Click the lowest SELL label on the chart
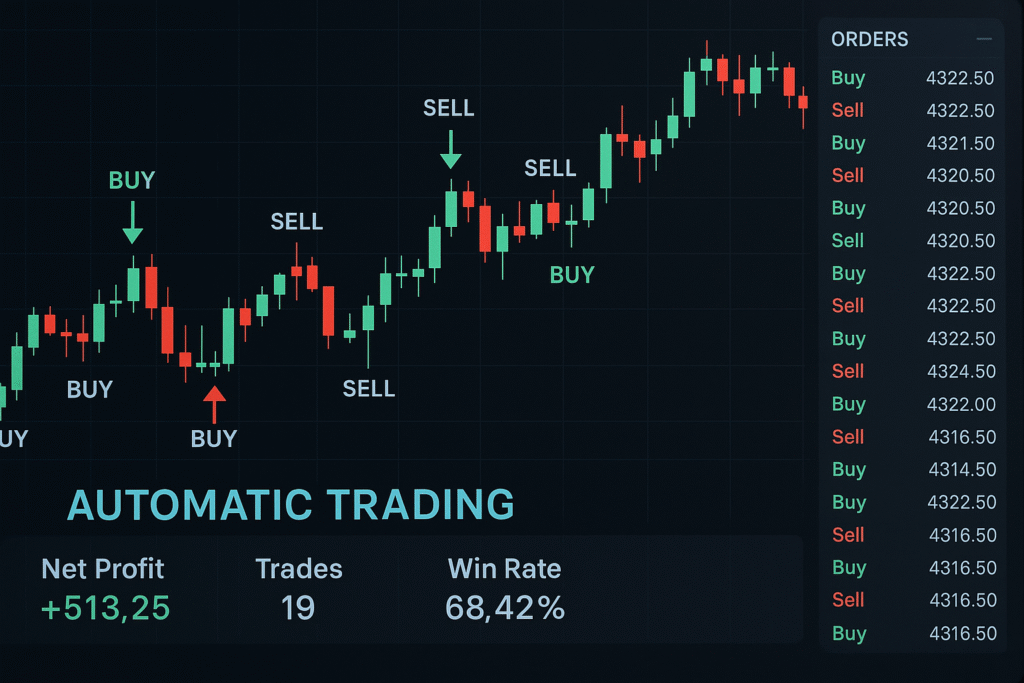1024x683 pixels. tap(369, 389)
